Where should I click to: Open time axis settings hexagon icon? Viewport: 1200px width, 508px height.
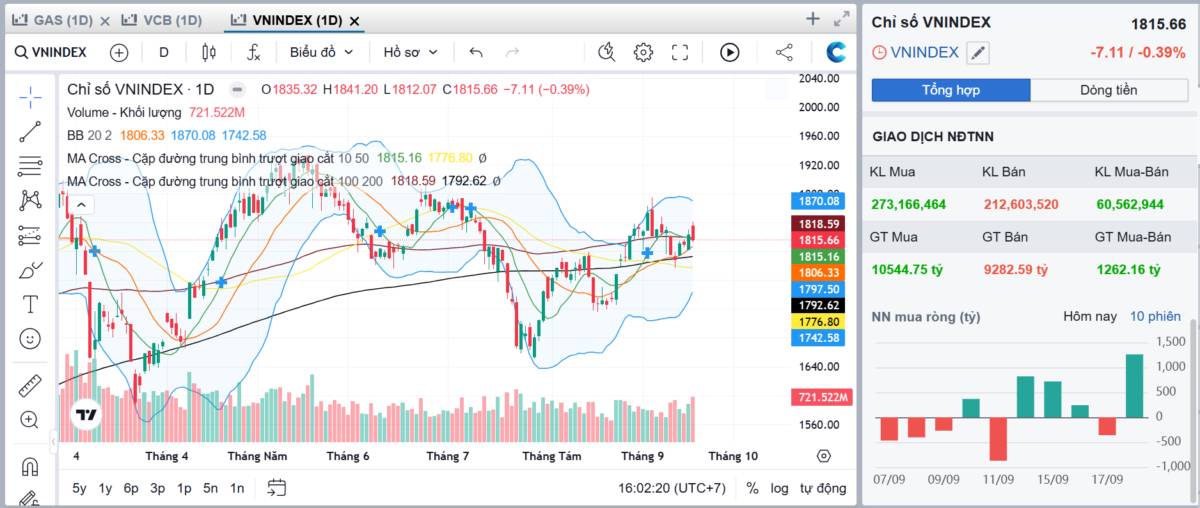point(823,456)
